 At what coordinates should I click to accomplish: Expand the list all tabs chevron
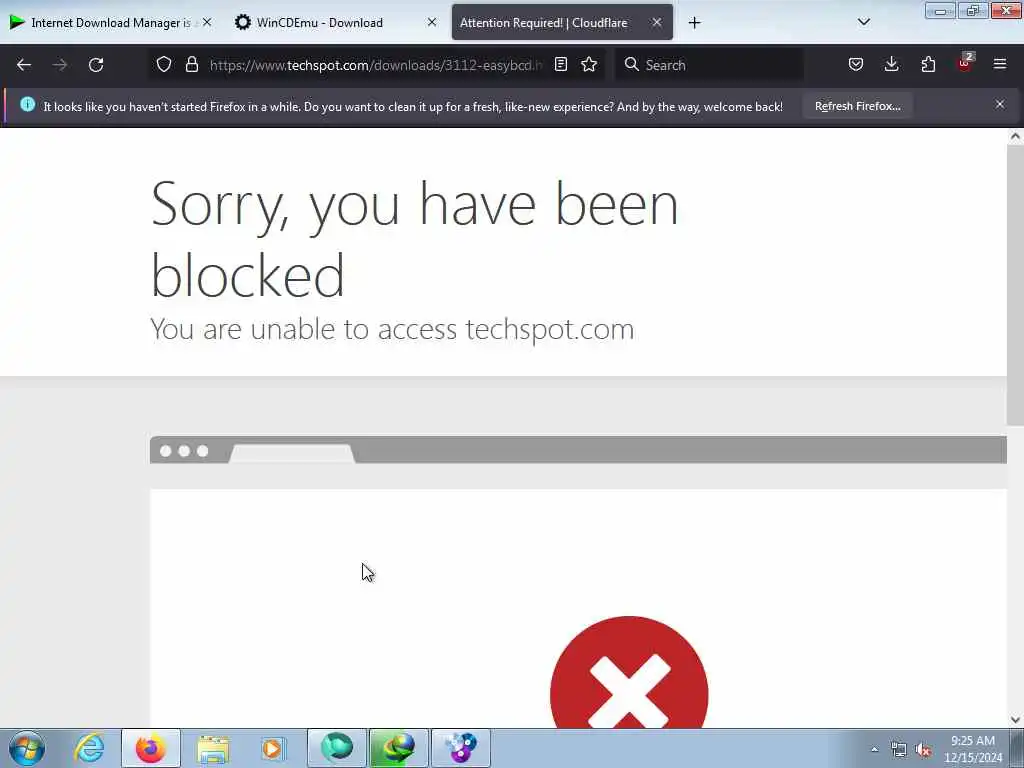coord(863,22)
